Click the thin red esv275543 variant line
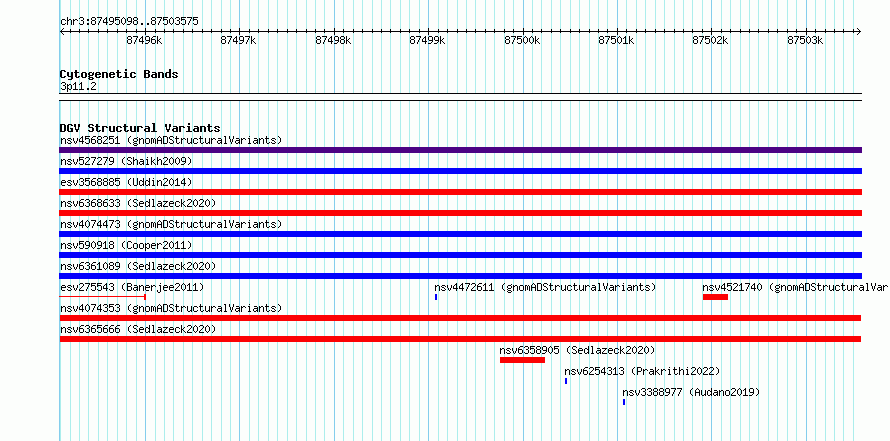Image resolution: width=890 pixels, height=441 pixels. (103, 297)
